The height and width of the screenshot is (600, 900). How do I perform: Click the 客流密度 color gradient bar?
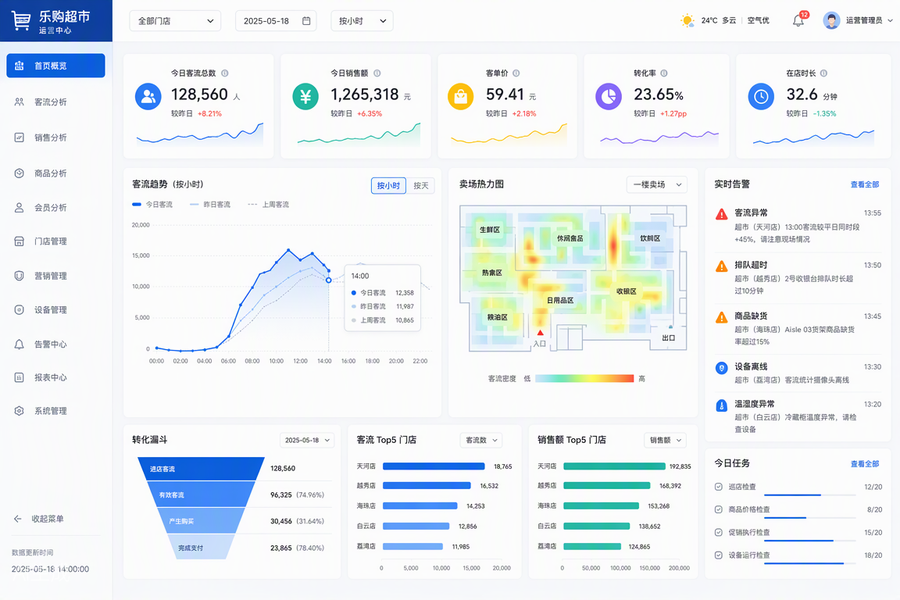coord(584,379)
